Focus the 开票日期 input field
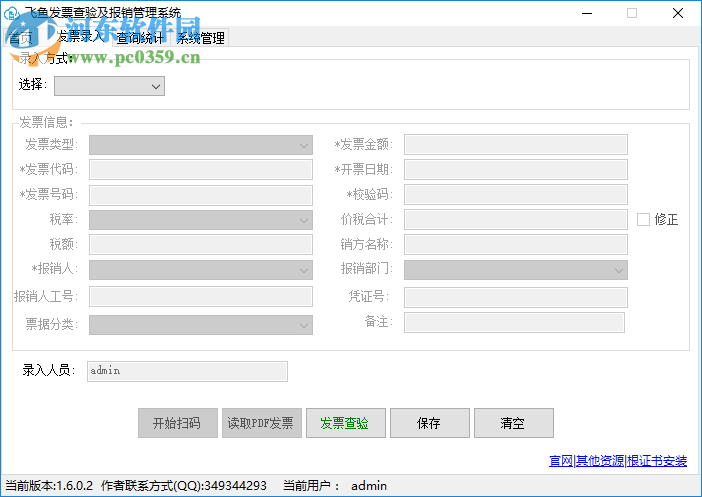This screenshot has width=702, height=497. tap(516, 170)
